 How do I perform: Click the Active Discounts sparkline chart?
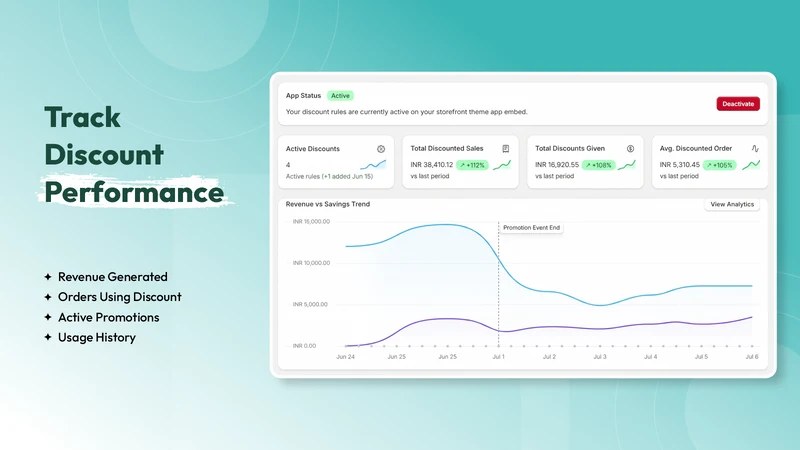coord(373,165)
